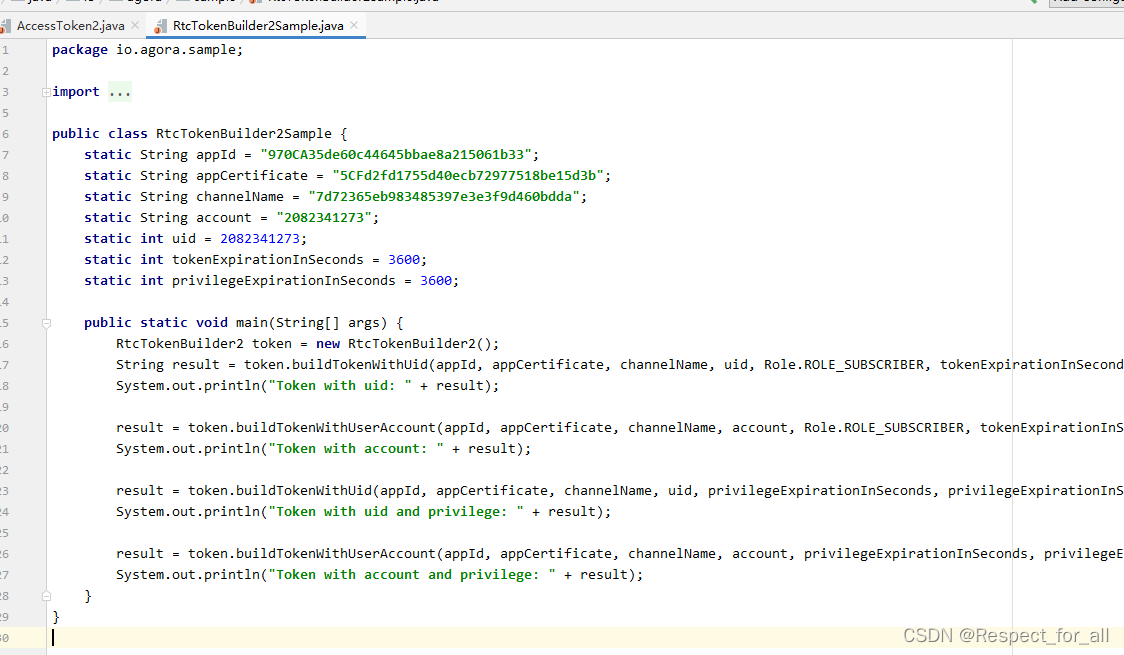Expand the folded import statements
Image resolution: width=1124 pixels, height=655 pixels.
(x=119, y=91)
